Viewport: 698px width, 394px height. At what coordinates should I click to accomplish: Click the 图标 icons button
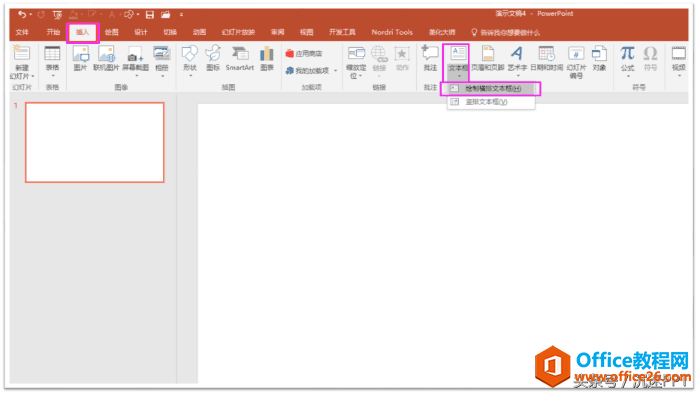[213, 58]
